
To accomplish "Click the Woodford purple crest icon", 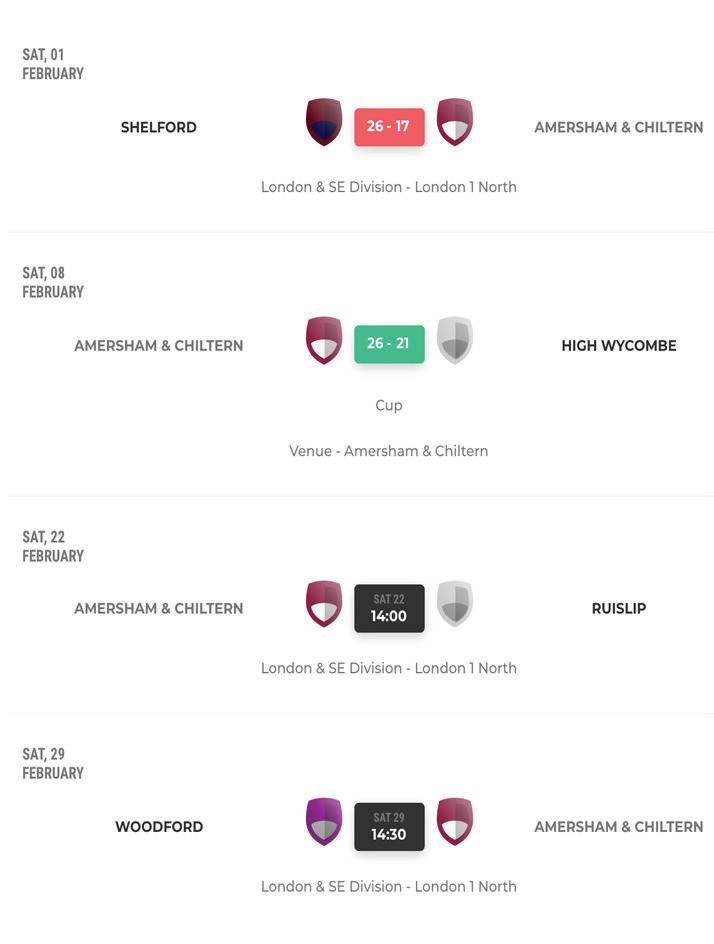I will [324, 821].
